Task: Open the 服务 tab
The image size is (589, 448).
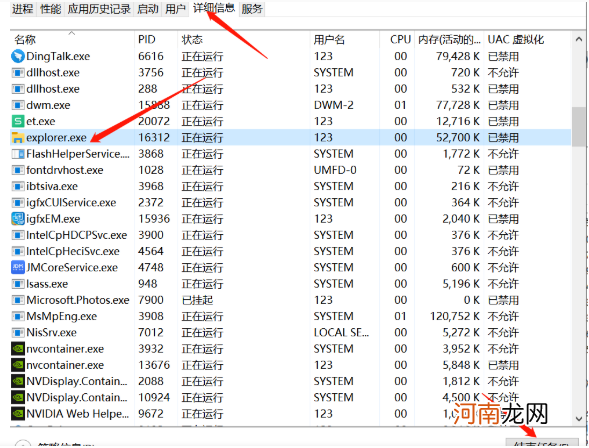Action: 252,9
